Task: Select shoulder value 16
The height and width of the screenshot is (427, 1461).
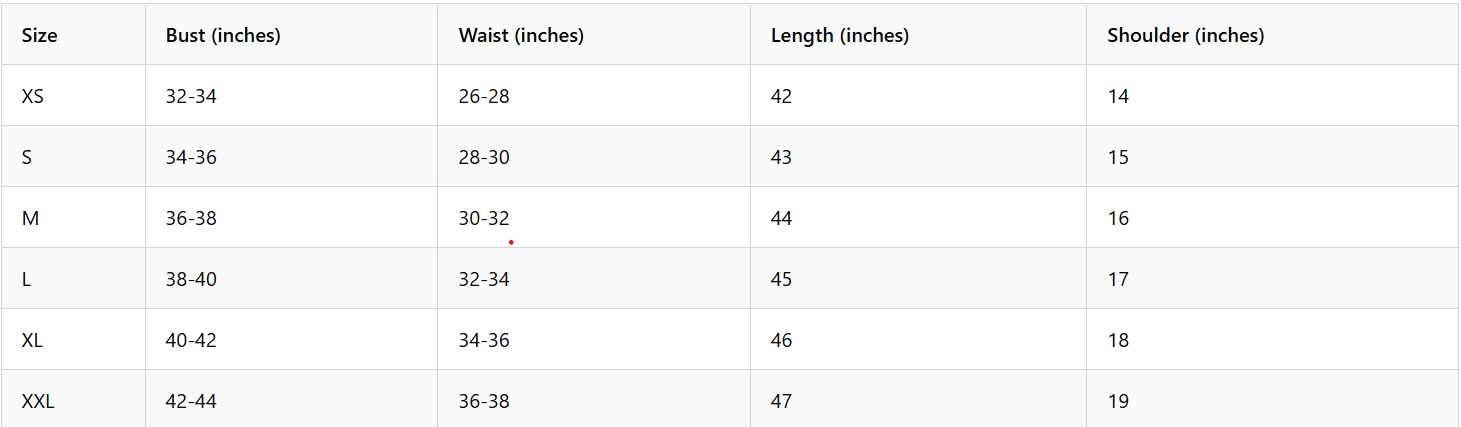Action: [1118, 218]
